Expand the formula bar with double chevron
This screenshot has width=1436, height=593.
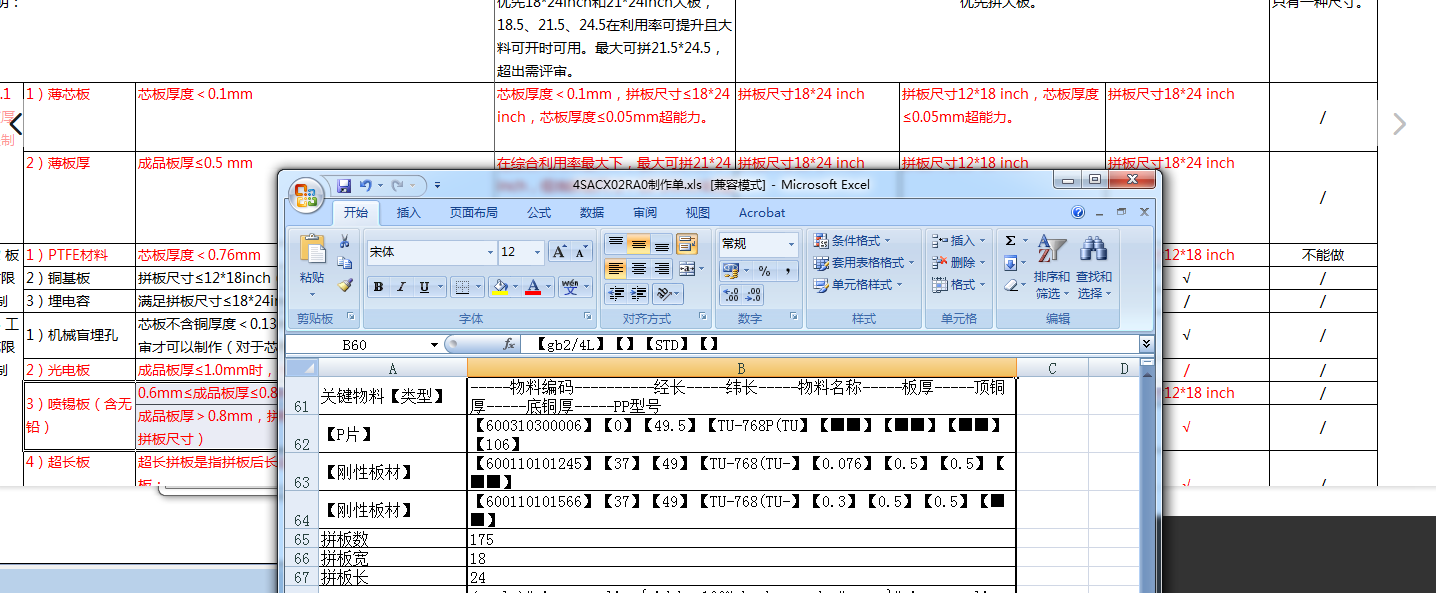1146,344
